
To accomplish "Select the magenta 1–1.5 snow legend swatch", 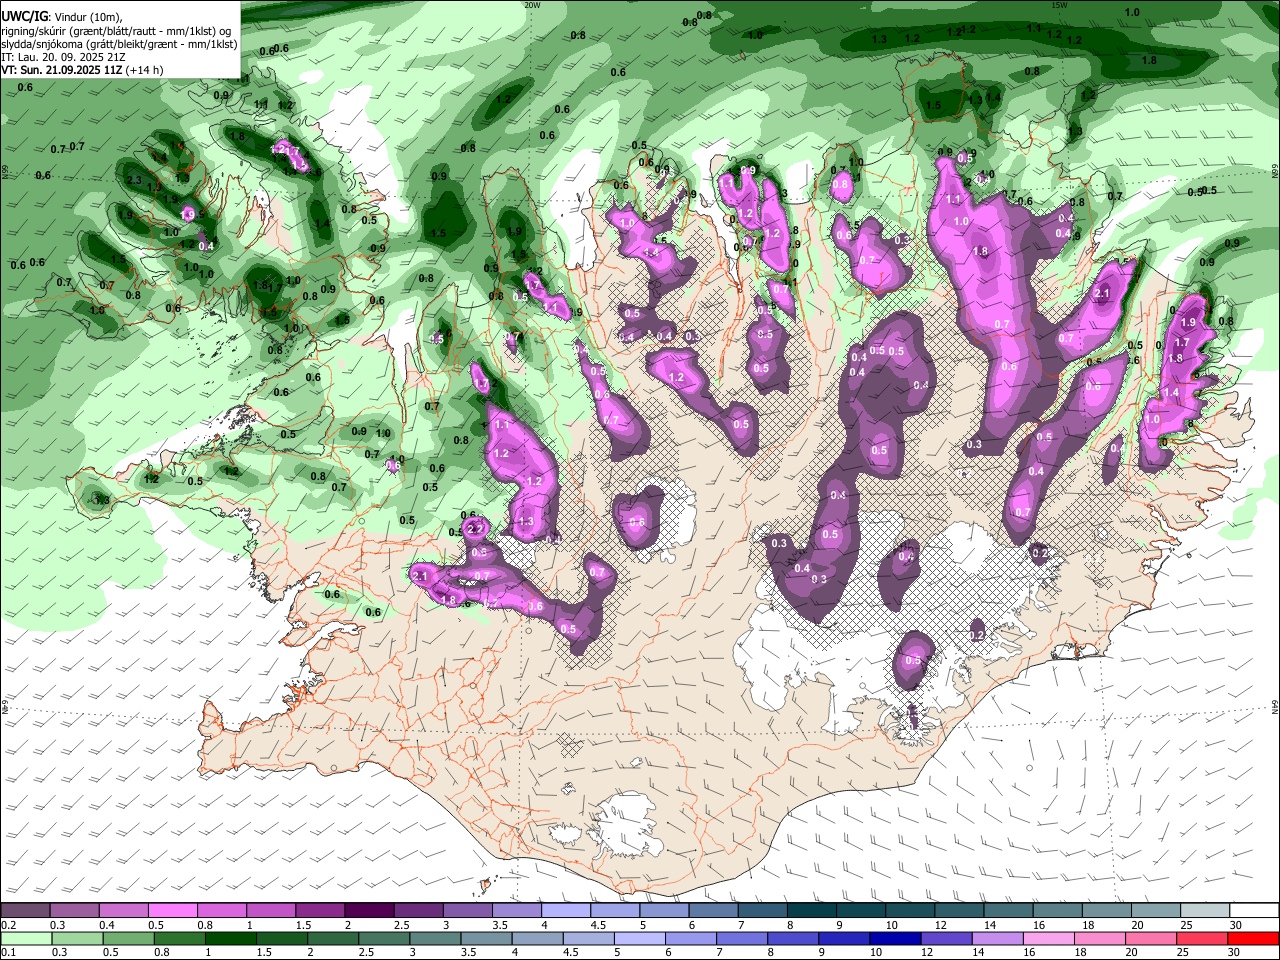I will tap(271, 910).
